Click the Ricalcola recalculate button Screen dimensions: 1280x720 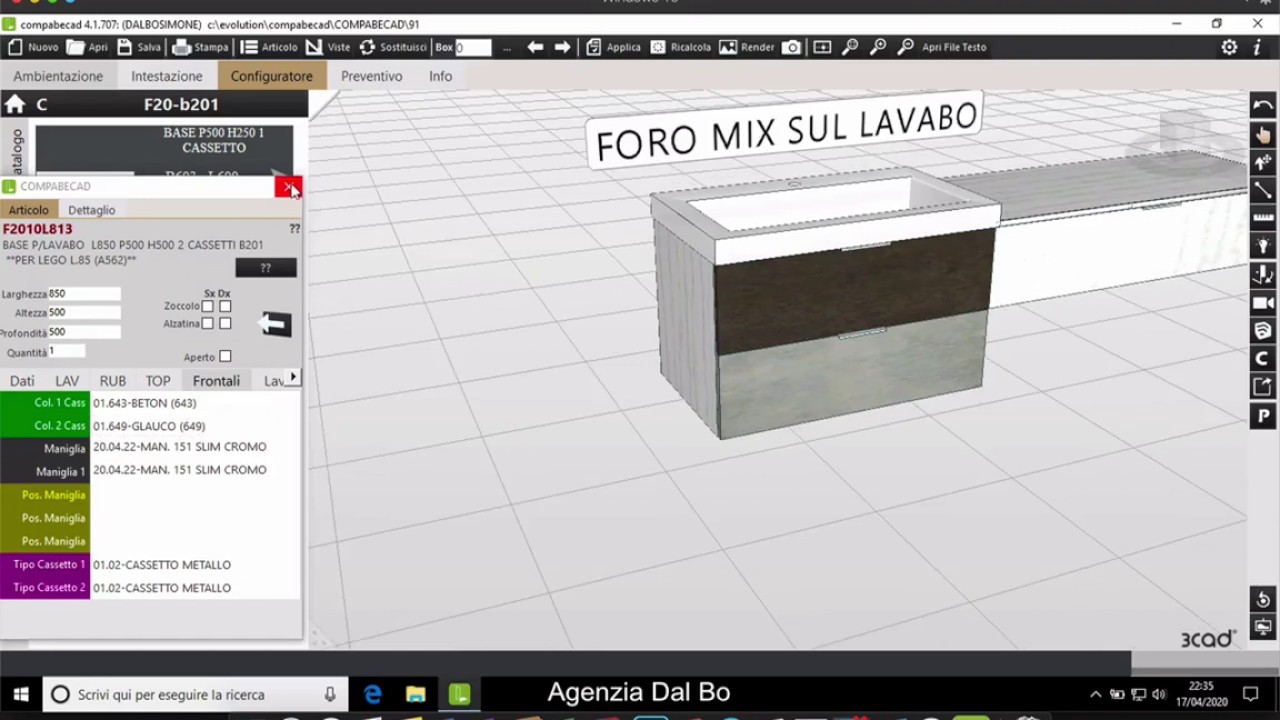coord(681,47)
